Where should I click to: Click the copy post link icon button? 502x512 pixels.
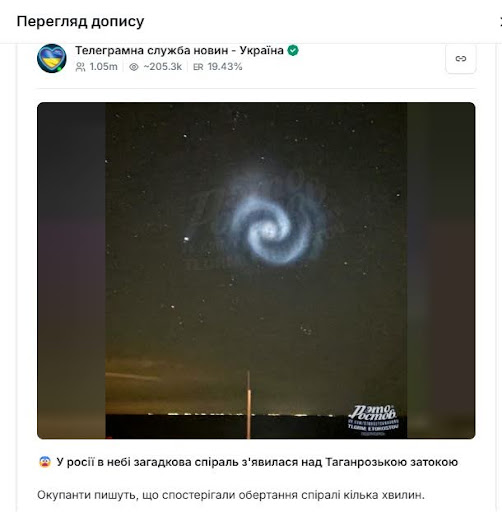[x=461, y=59]
